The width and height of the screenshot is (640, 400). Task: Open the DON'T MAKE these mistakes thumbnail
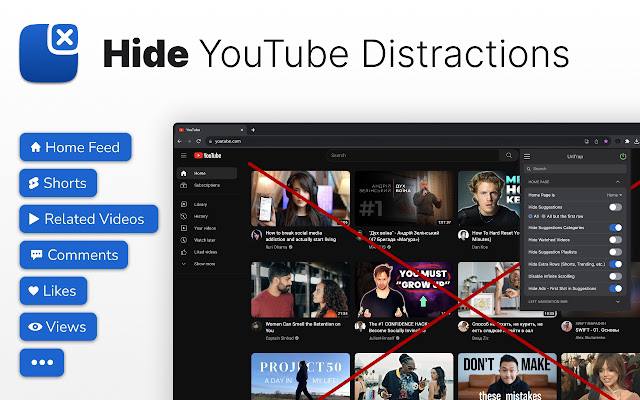pos(507,376)
